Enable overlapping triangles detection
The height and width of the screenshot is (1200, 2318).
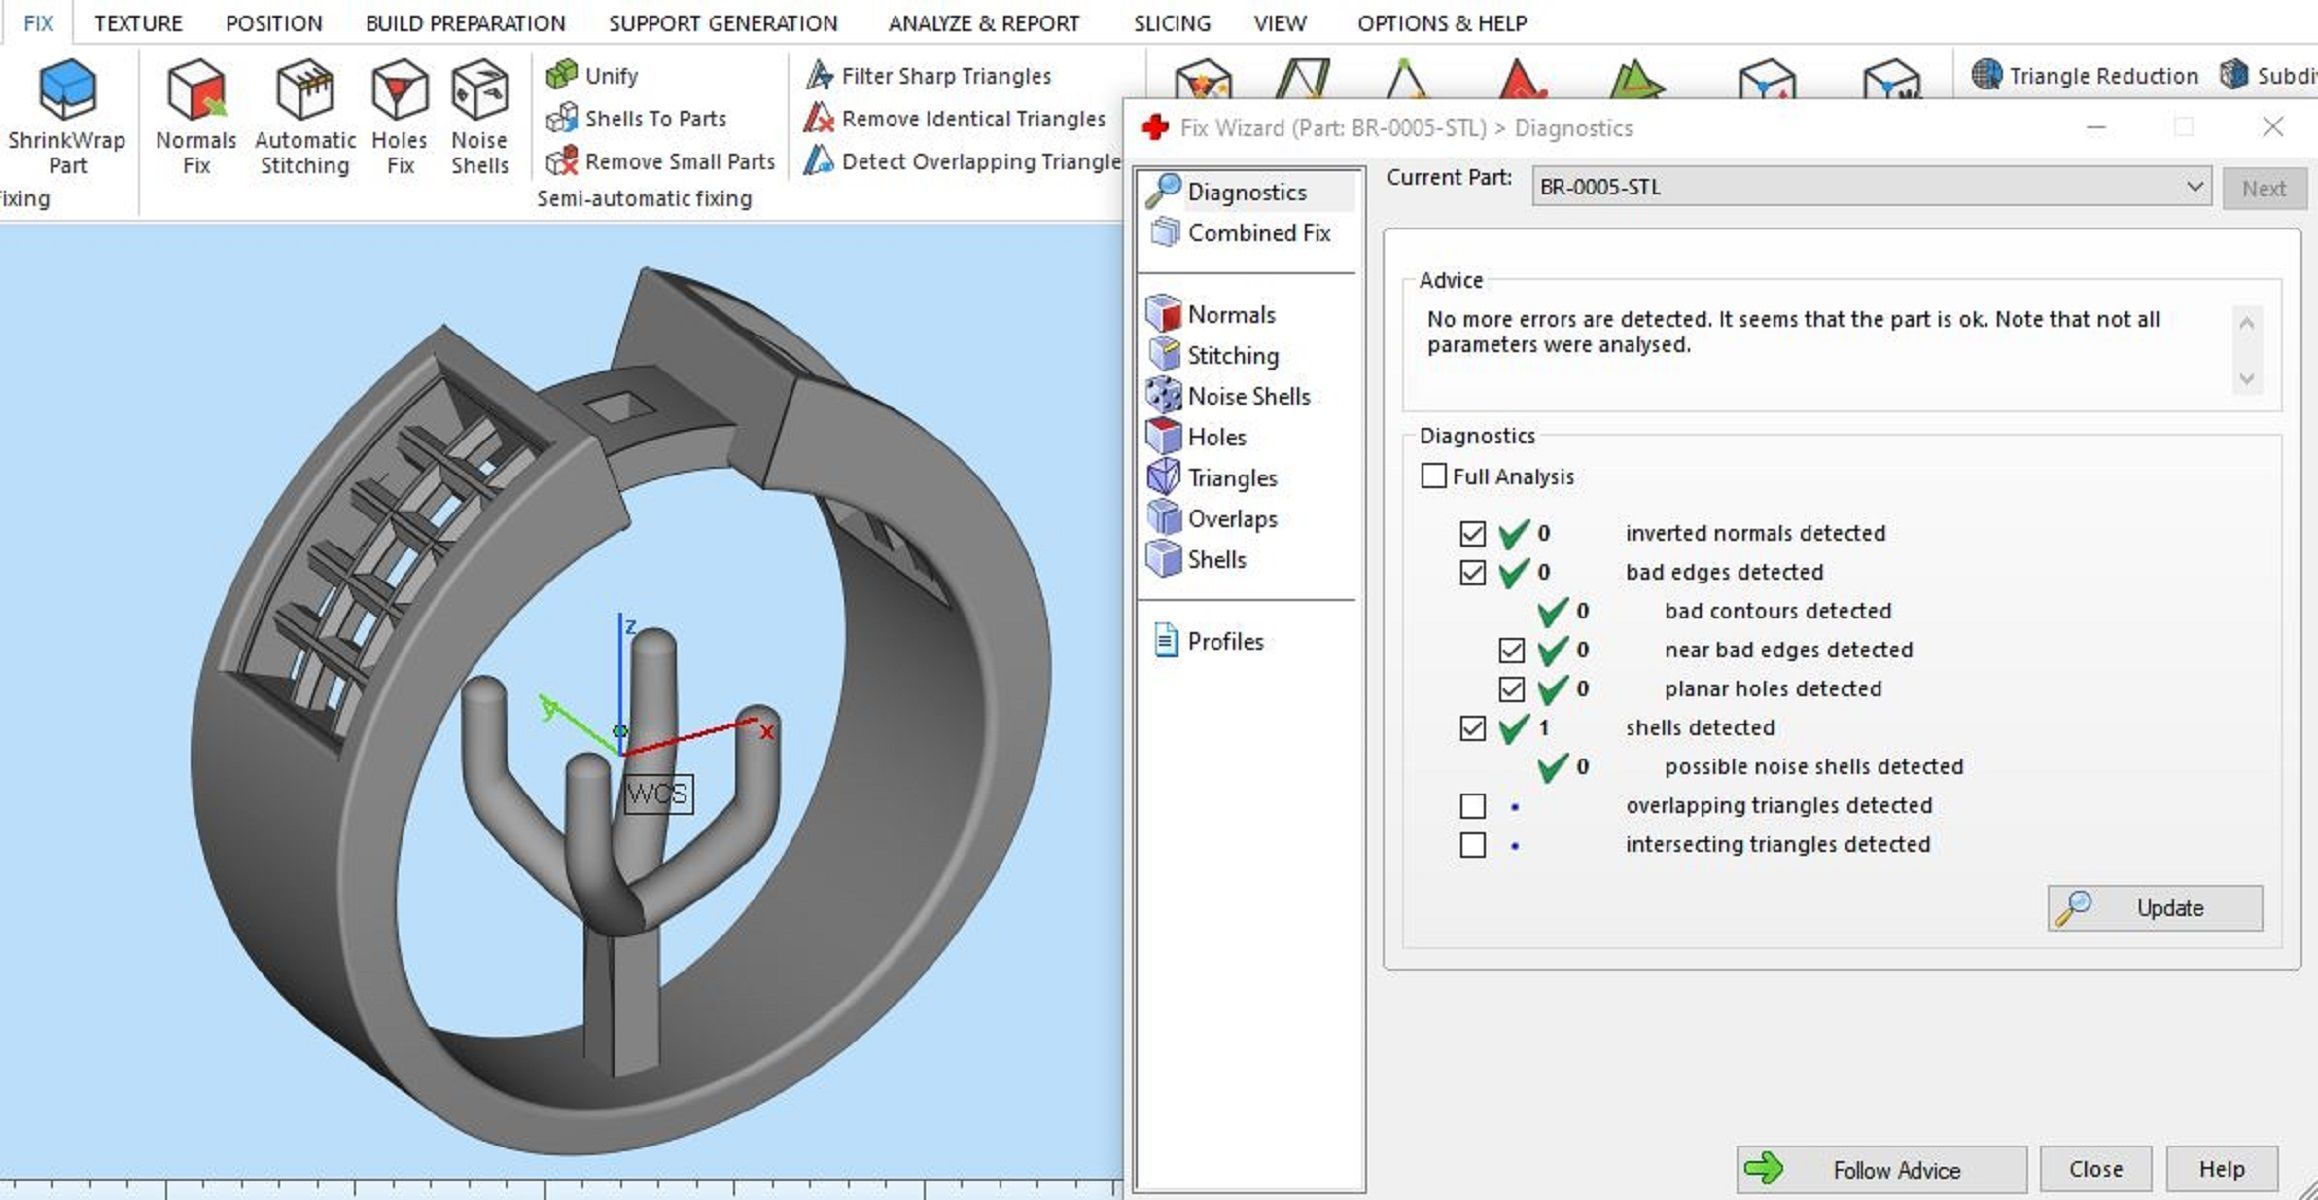(1472, 806)
